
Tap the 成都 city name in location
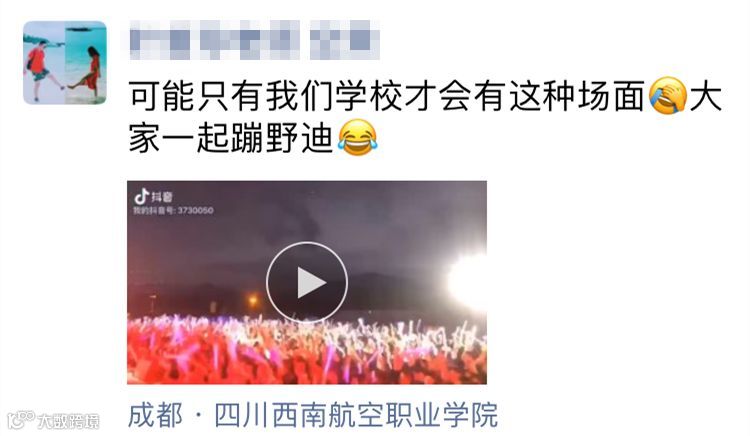[155, 415]
